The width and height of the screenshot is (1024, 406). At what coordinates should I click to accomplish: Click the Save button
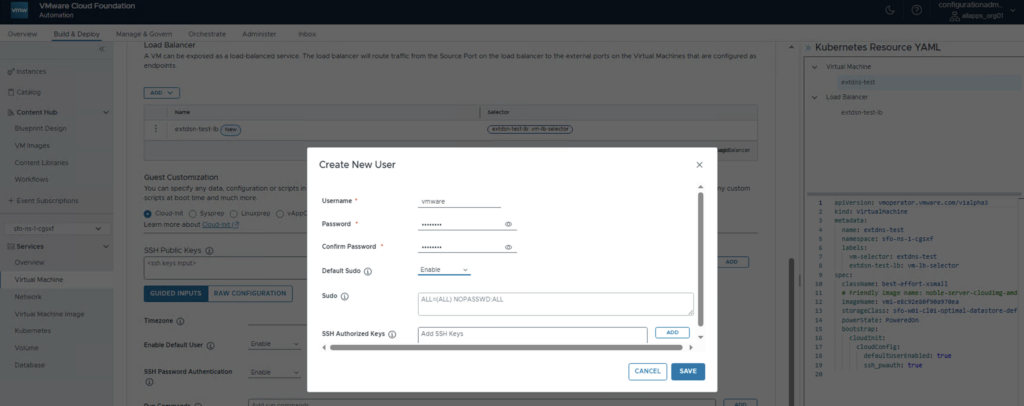coord(688,371)
